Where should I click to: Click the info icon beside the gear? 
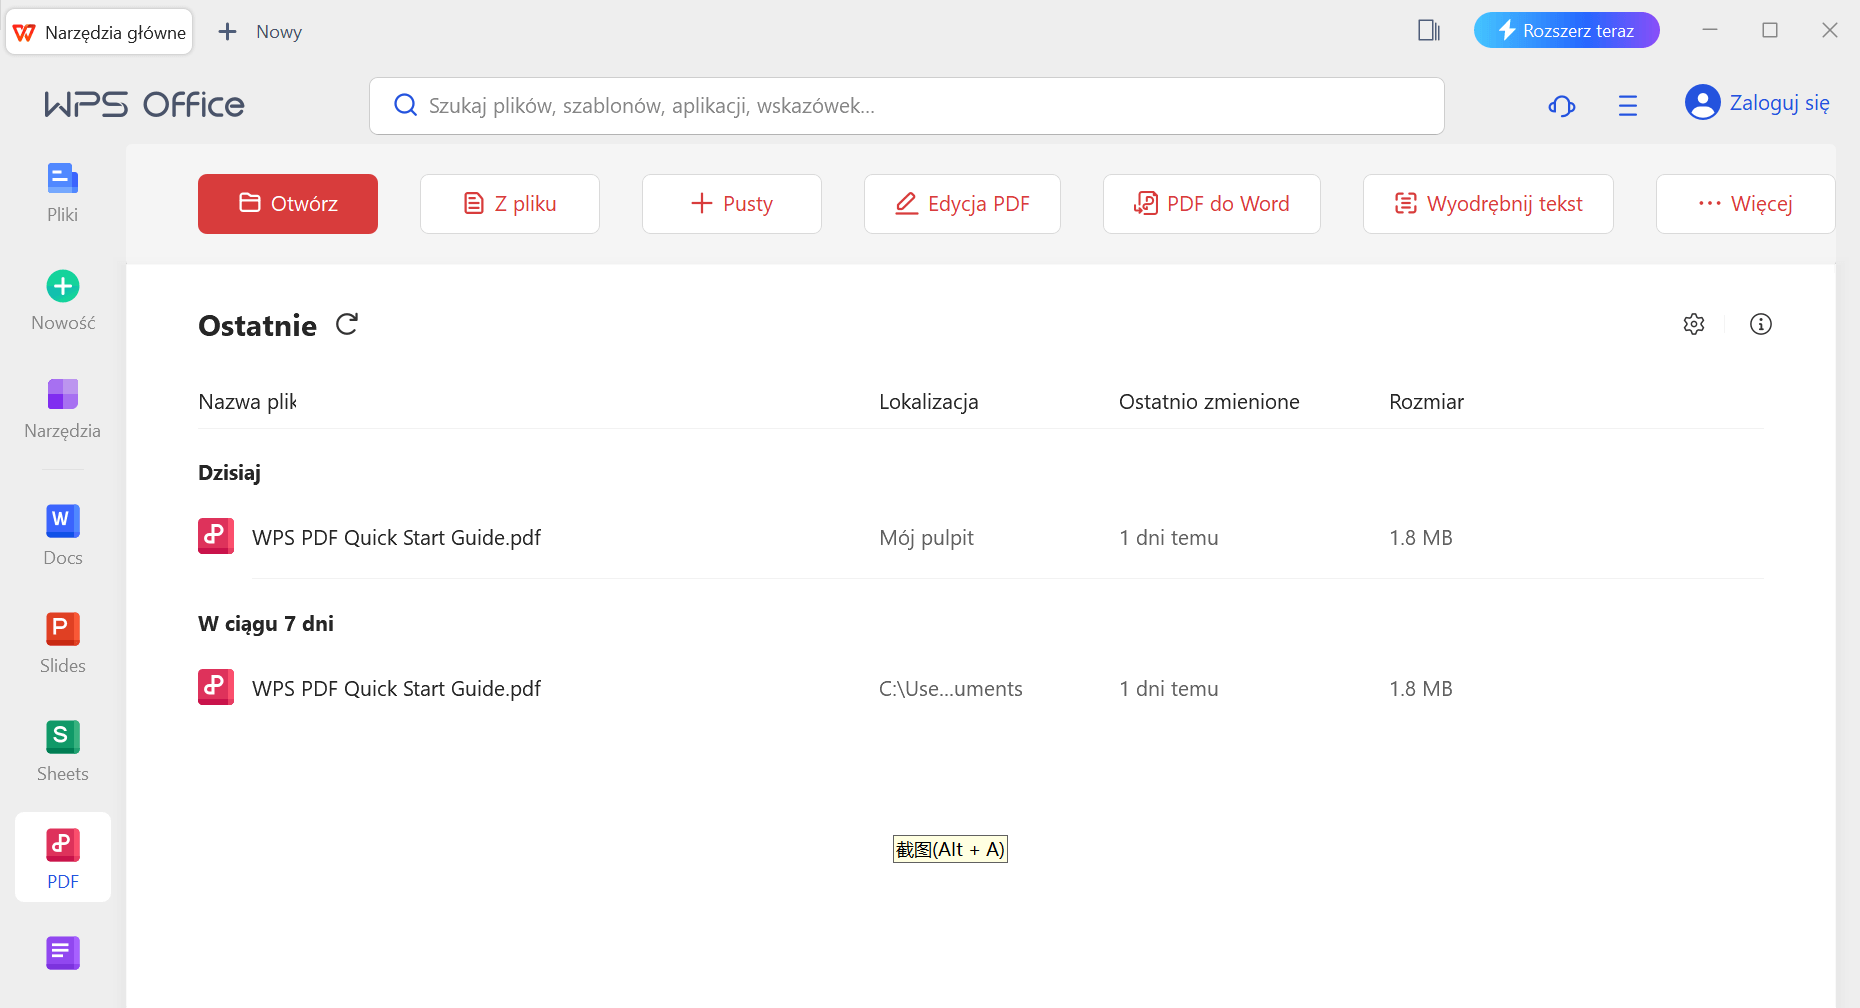(x=1761, y=324)
